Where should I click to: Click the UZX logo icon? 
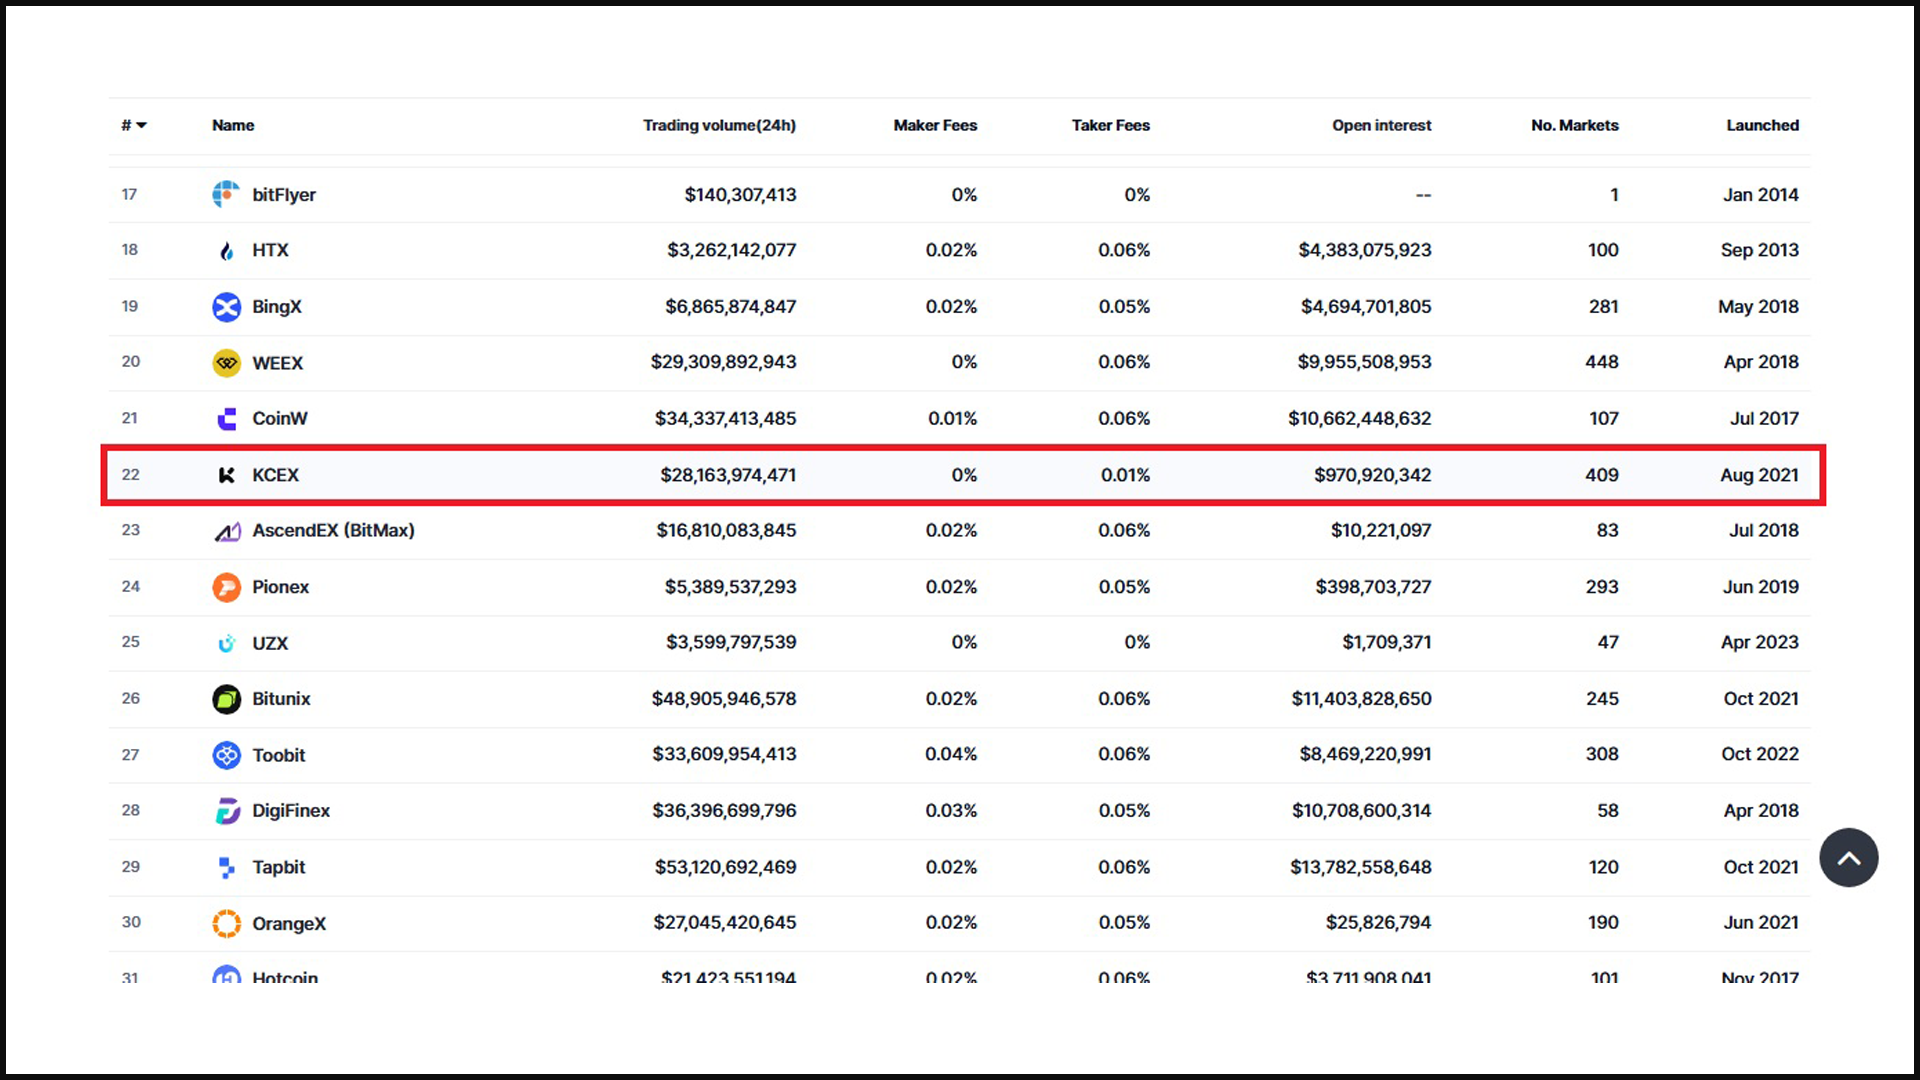(226, 643)
